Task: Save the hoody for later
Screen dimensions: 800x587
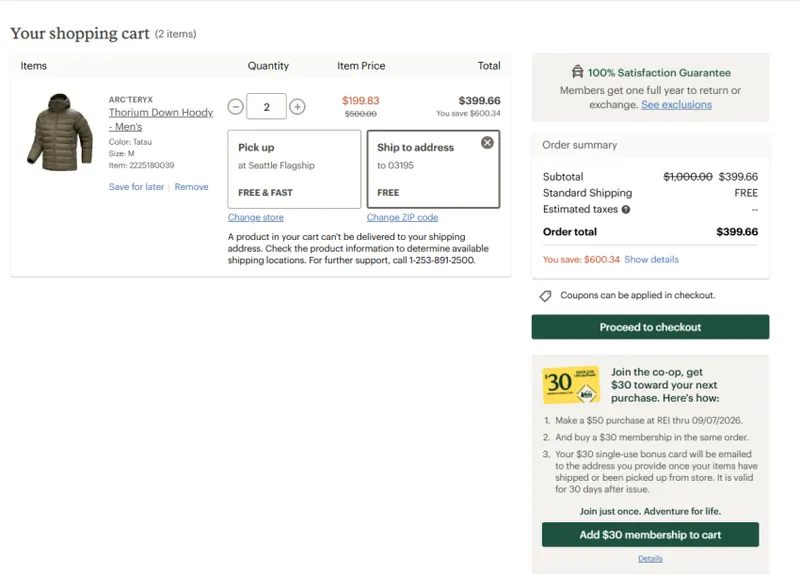Action: coord(136,187)
